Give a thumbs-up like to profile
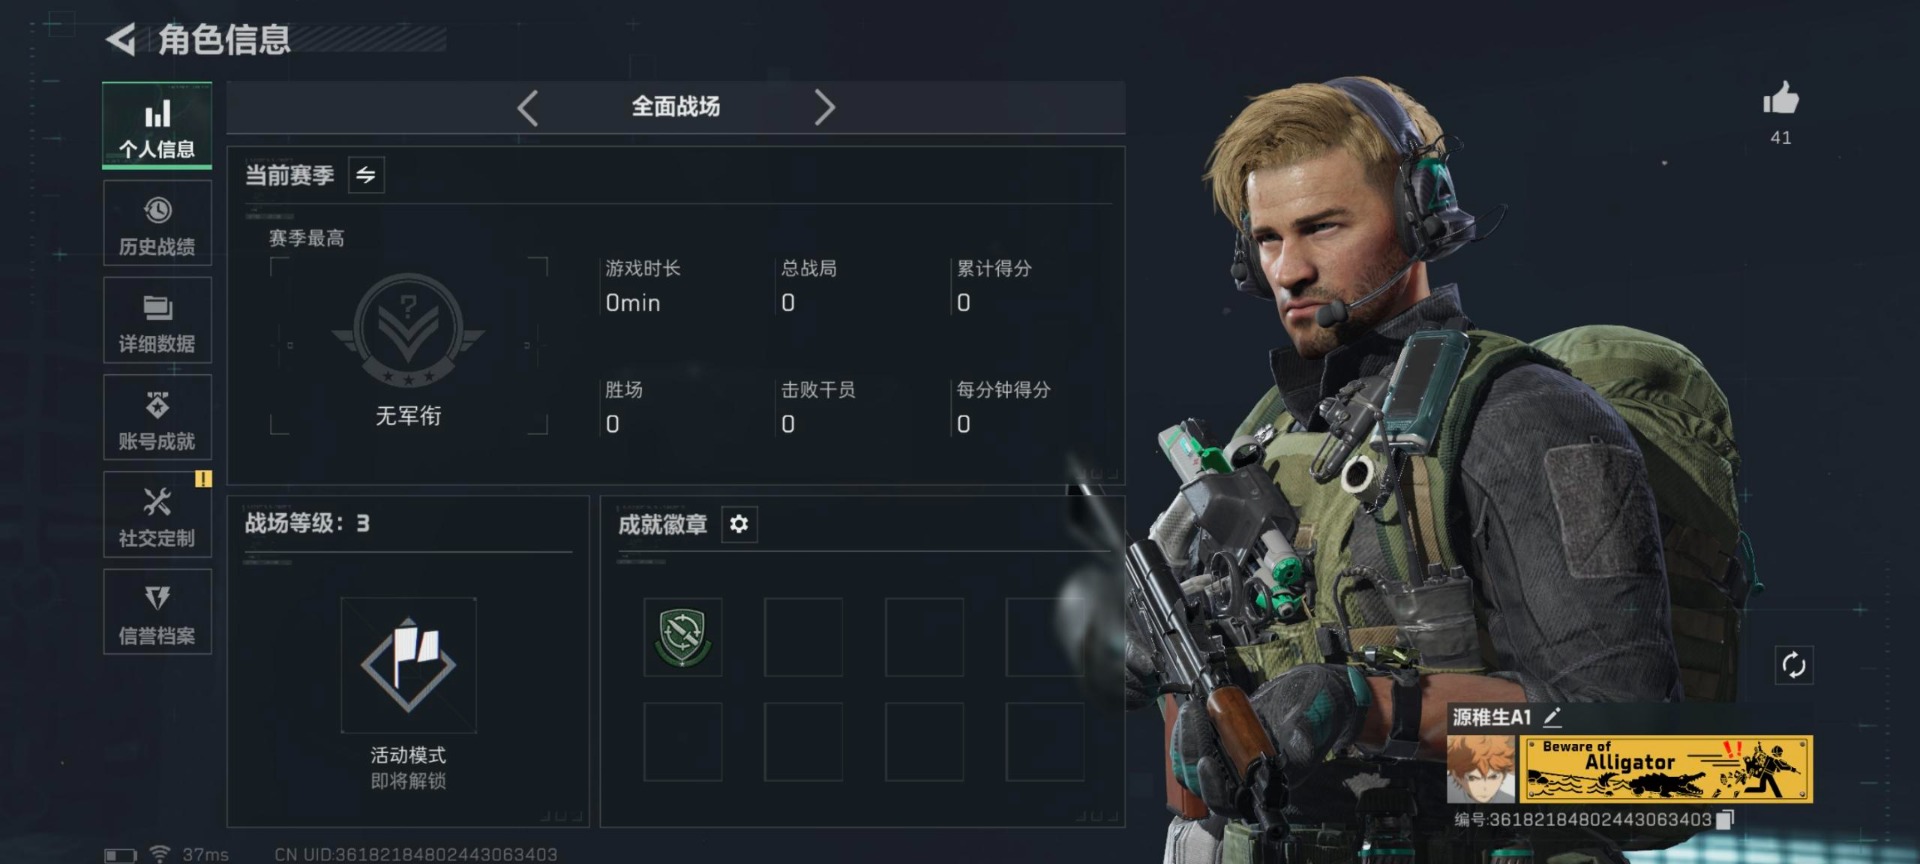Image resolution: width=1920 pixels, height=864 pixels. (x=1781, y=99)
